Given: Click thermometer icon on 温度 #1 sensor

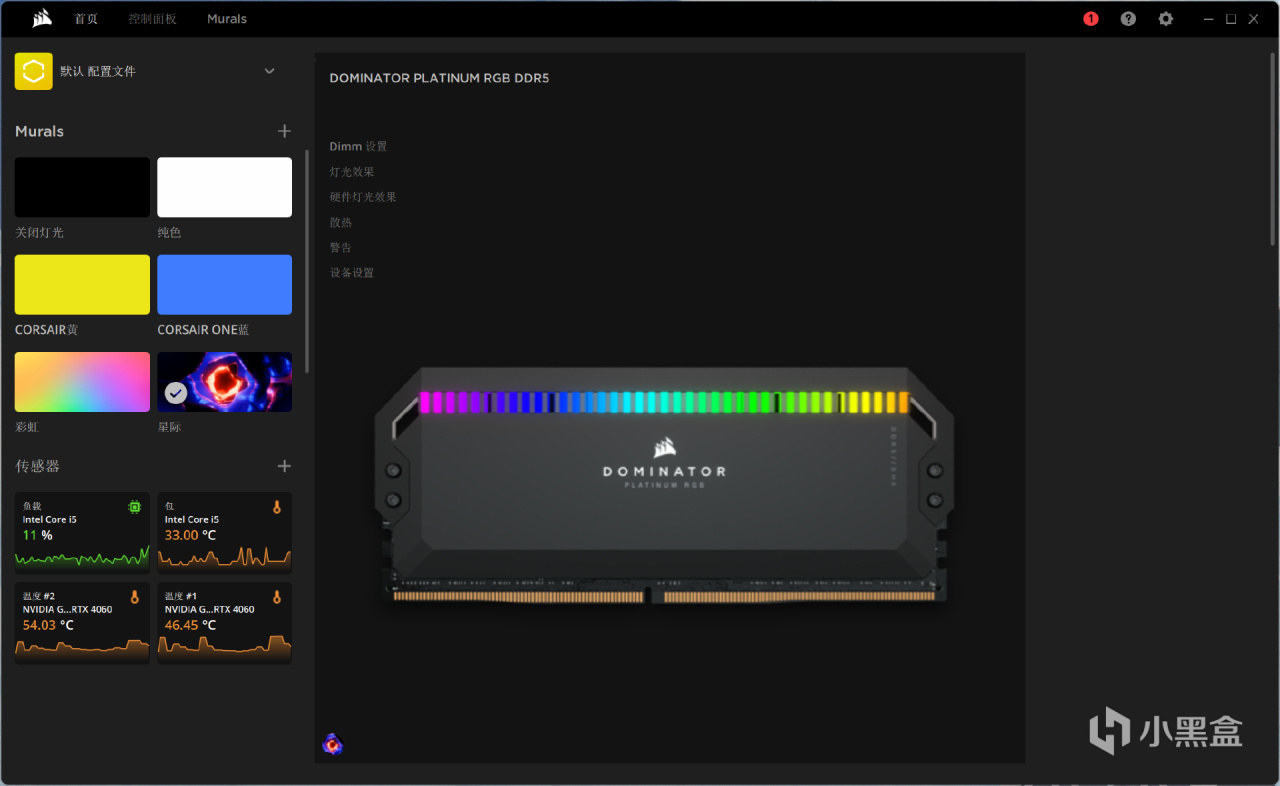Looking at the screenshot, I should pyautogui.click(x=277, y=597).
